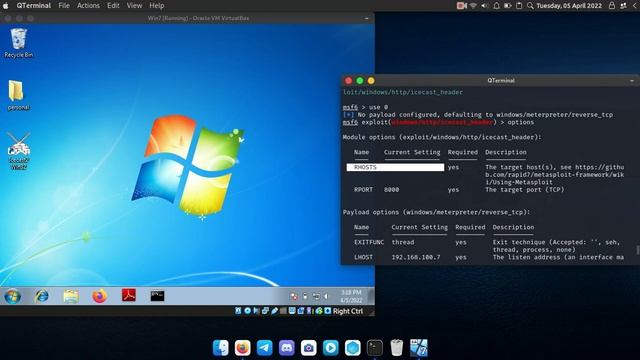This screenshot has width=640, height=360.
Task: Open clipboard icon in menu bar
Action: click(519, 6)
